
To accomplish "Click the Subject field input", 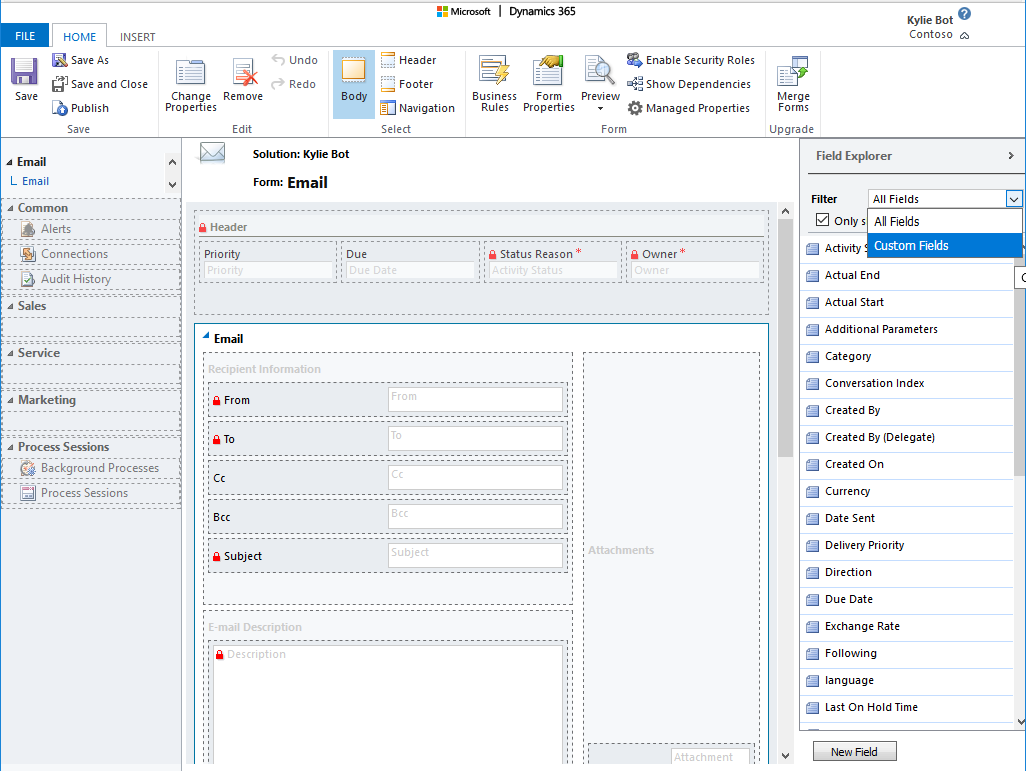I will click(x=475, y=556).
